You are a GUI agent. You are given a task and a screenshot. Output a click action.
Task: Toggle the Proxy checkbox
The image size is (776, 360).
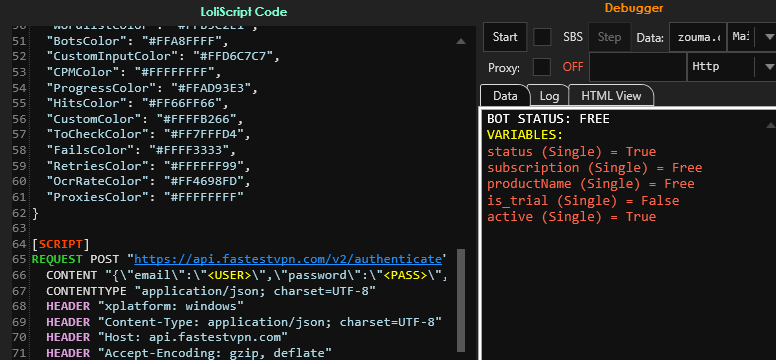coord(542,67)
